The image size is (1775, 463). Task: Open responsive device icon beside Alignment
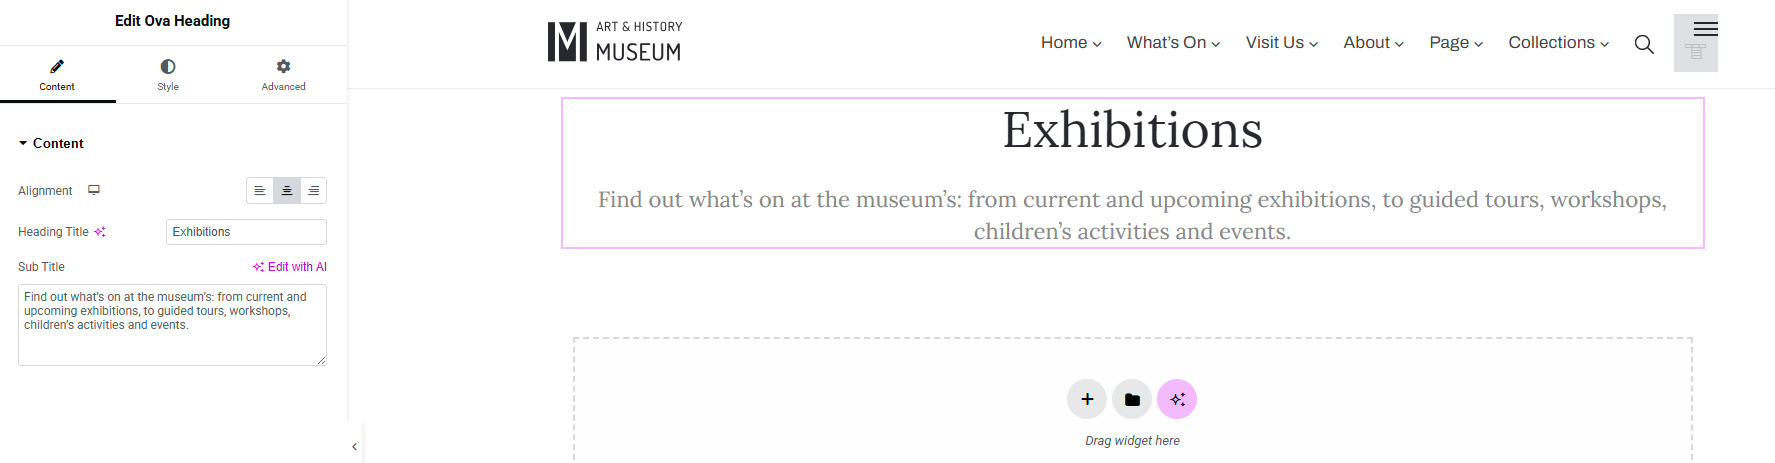[x=94, y=190]
